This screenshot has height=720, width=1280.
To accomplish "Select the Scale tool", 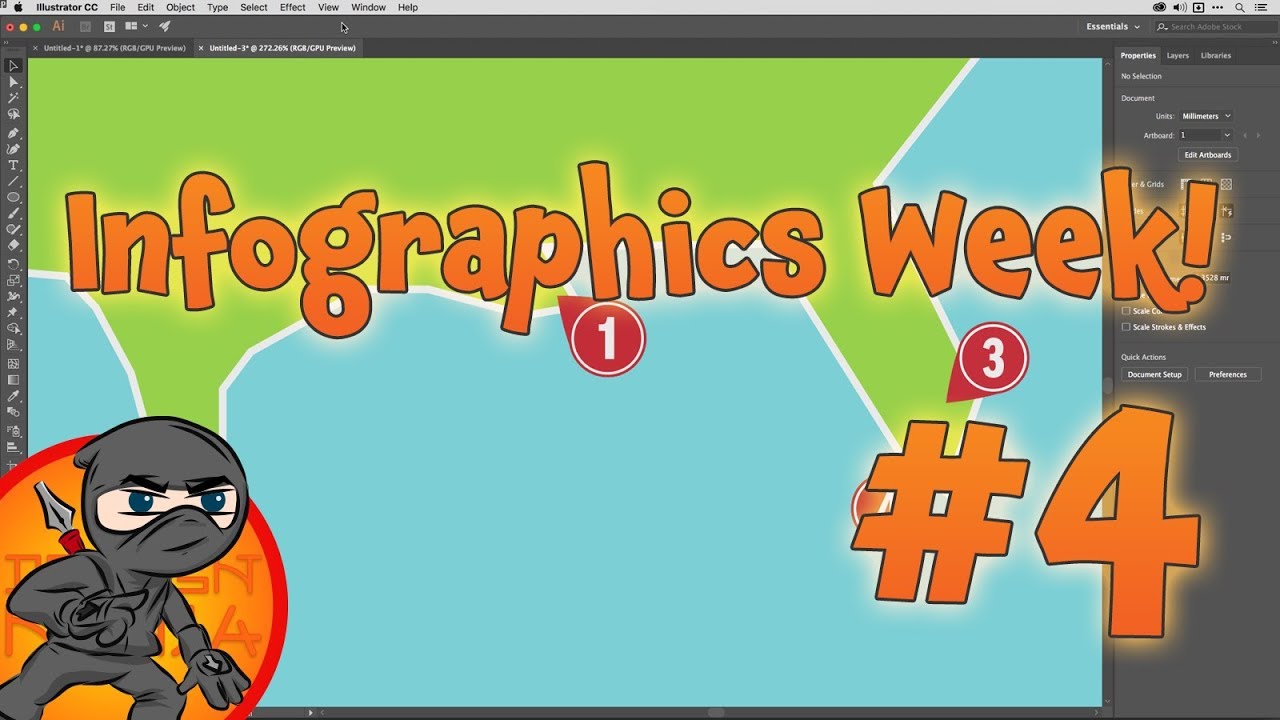I will point(13,281).
